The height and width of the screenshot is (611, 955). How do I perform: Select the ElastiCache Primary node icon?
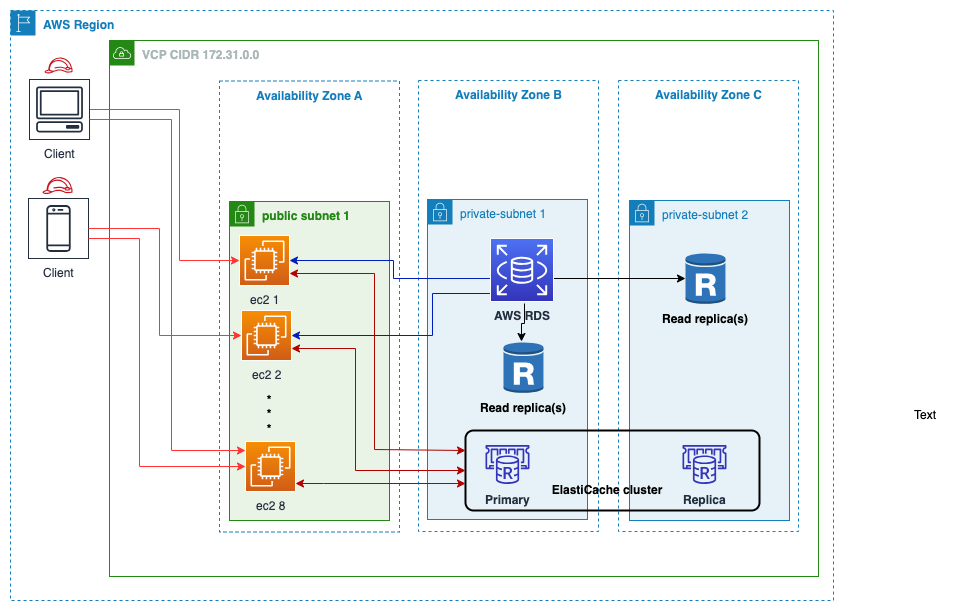click(x=507, y=465)
